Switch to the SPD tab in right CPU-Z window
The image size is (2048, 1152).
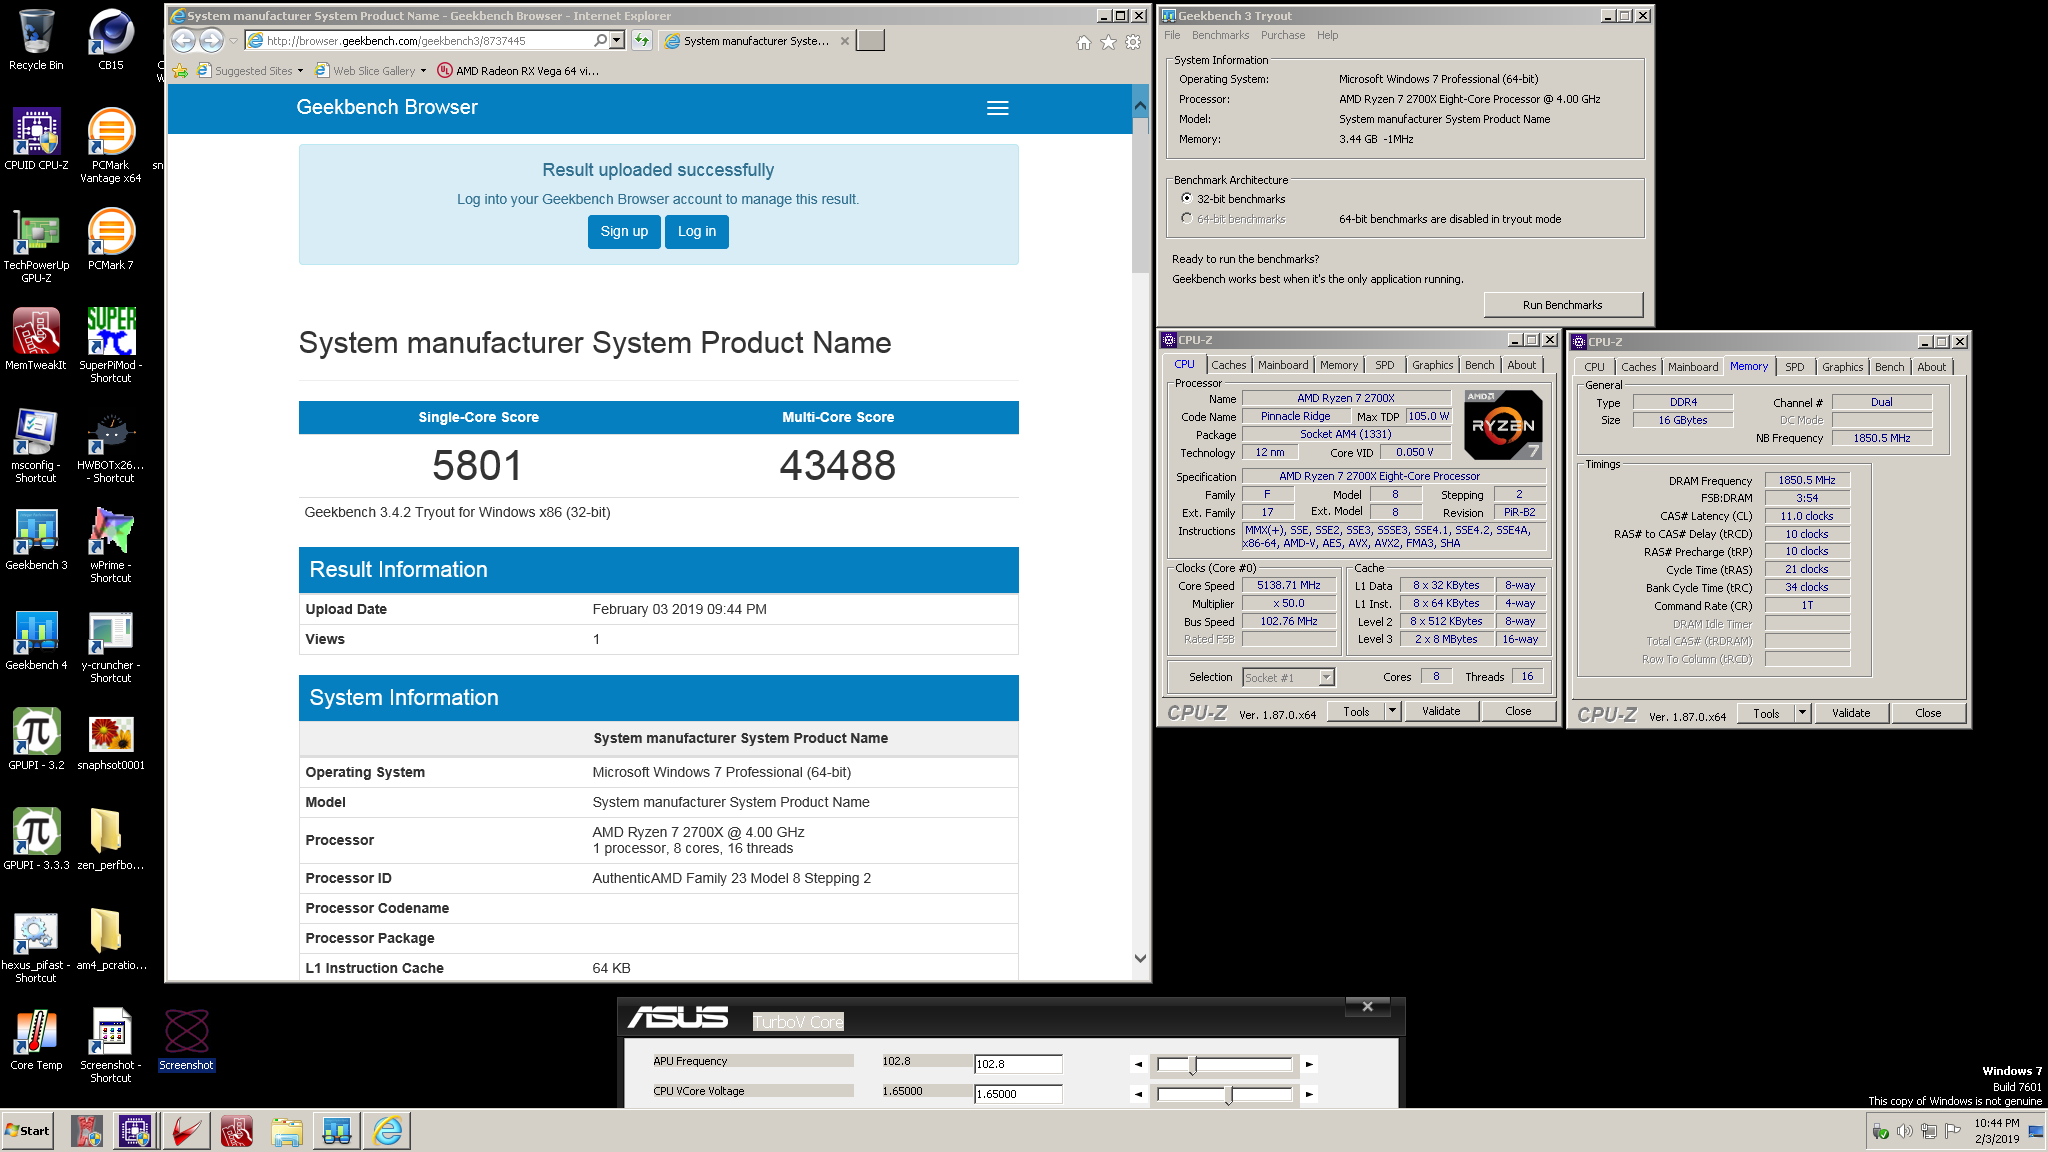[1795, 367]
